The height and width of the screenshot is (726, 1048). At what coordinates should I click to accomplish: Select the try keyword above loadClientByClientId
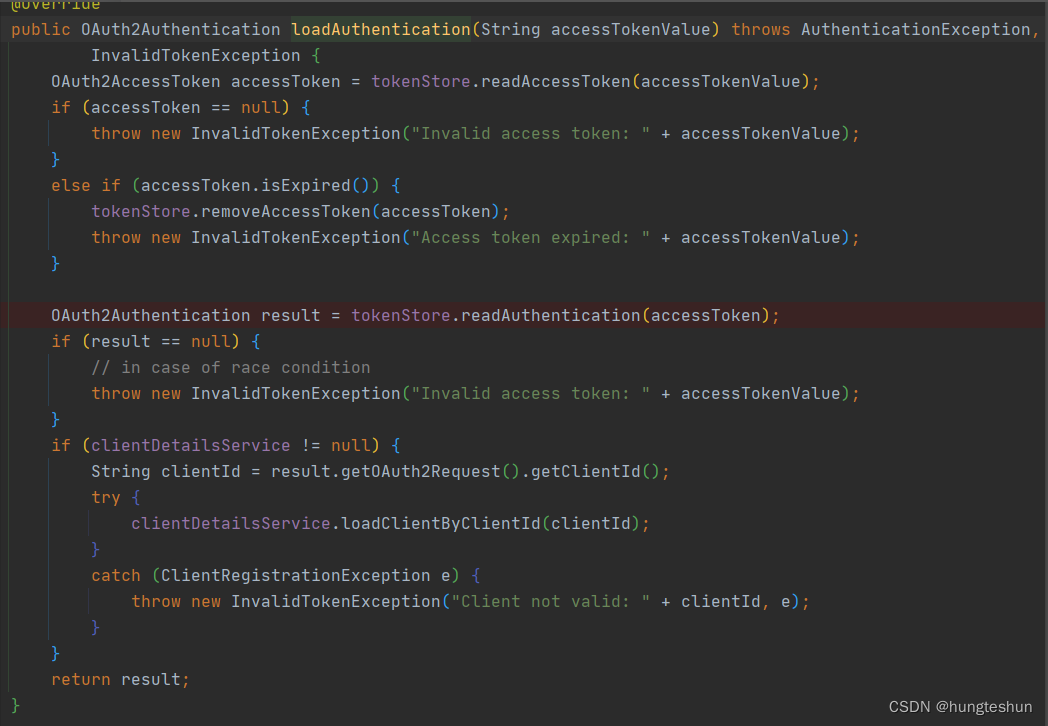(x=104, y=497)
